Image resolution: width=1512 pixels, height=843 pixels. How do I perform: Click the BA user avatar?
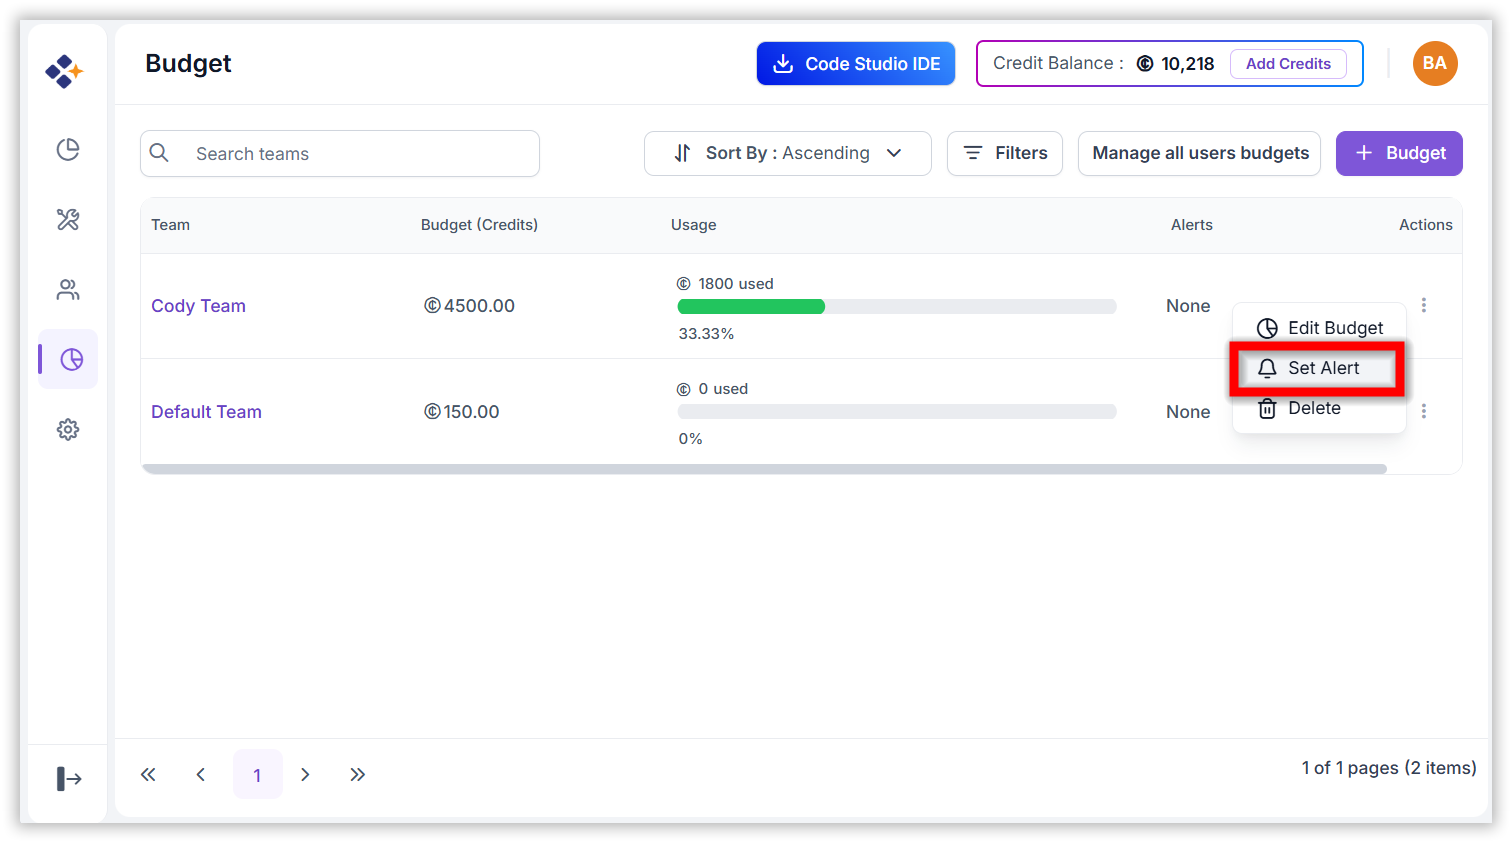1434,63
